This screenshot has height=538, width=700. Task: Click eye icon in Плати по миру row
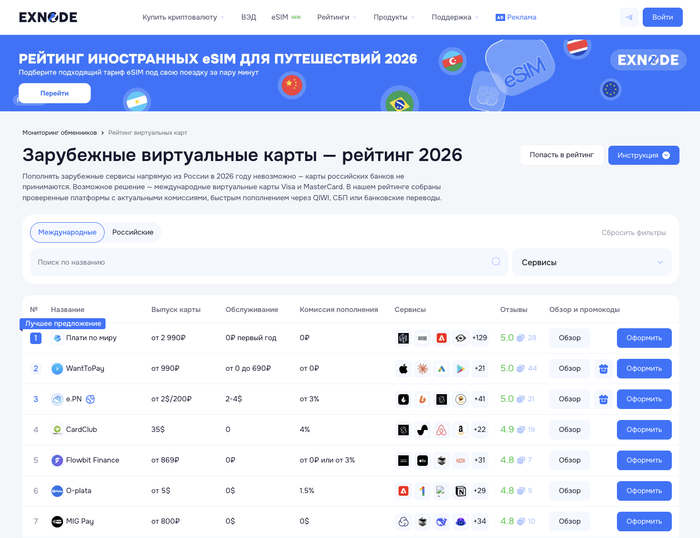(461, 338)
